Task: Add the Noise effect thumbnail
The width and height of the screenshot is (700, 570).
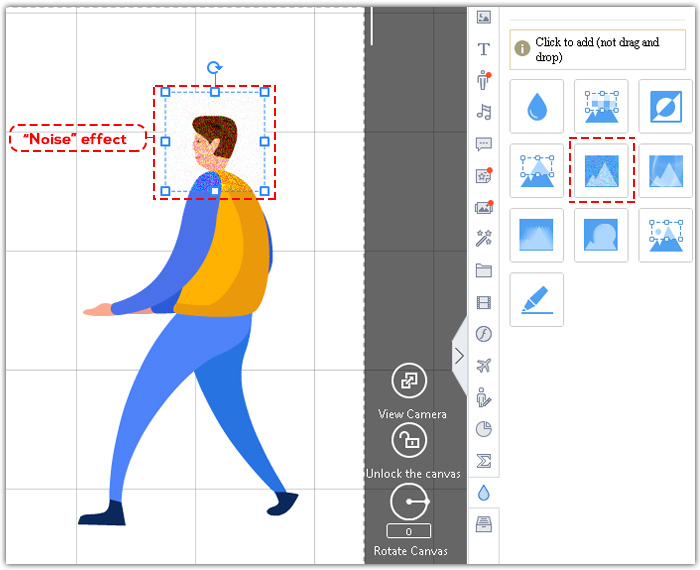Action: tap(601, 171)
